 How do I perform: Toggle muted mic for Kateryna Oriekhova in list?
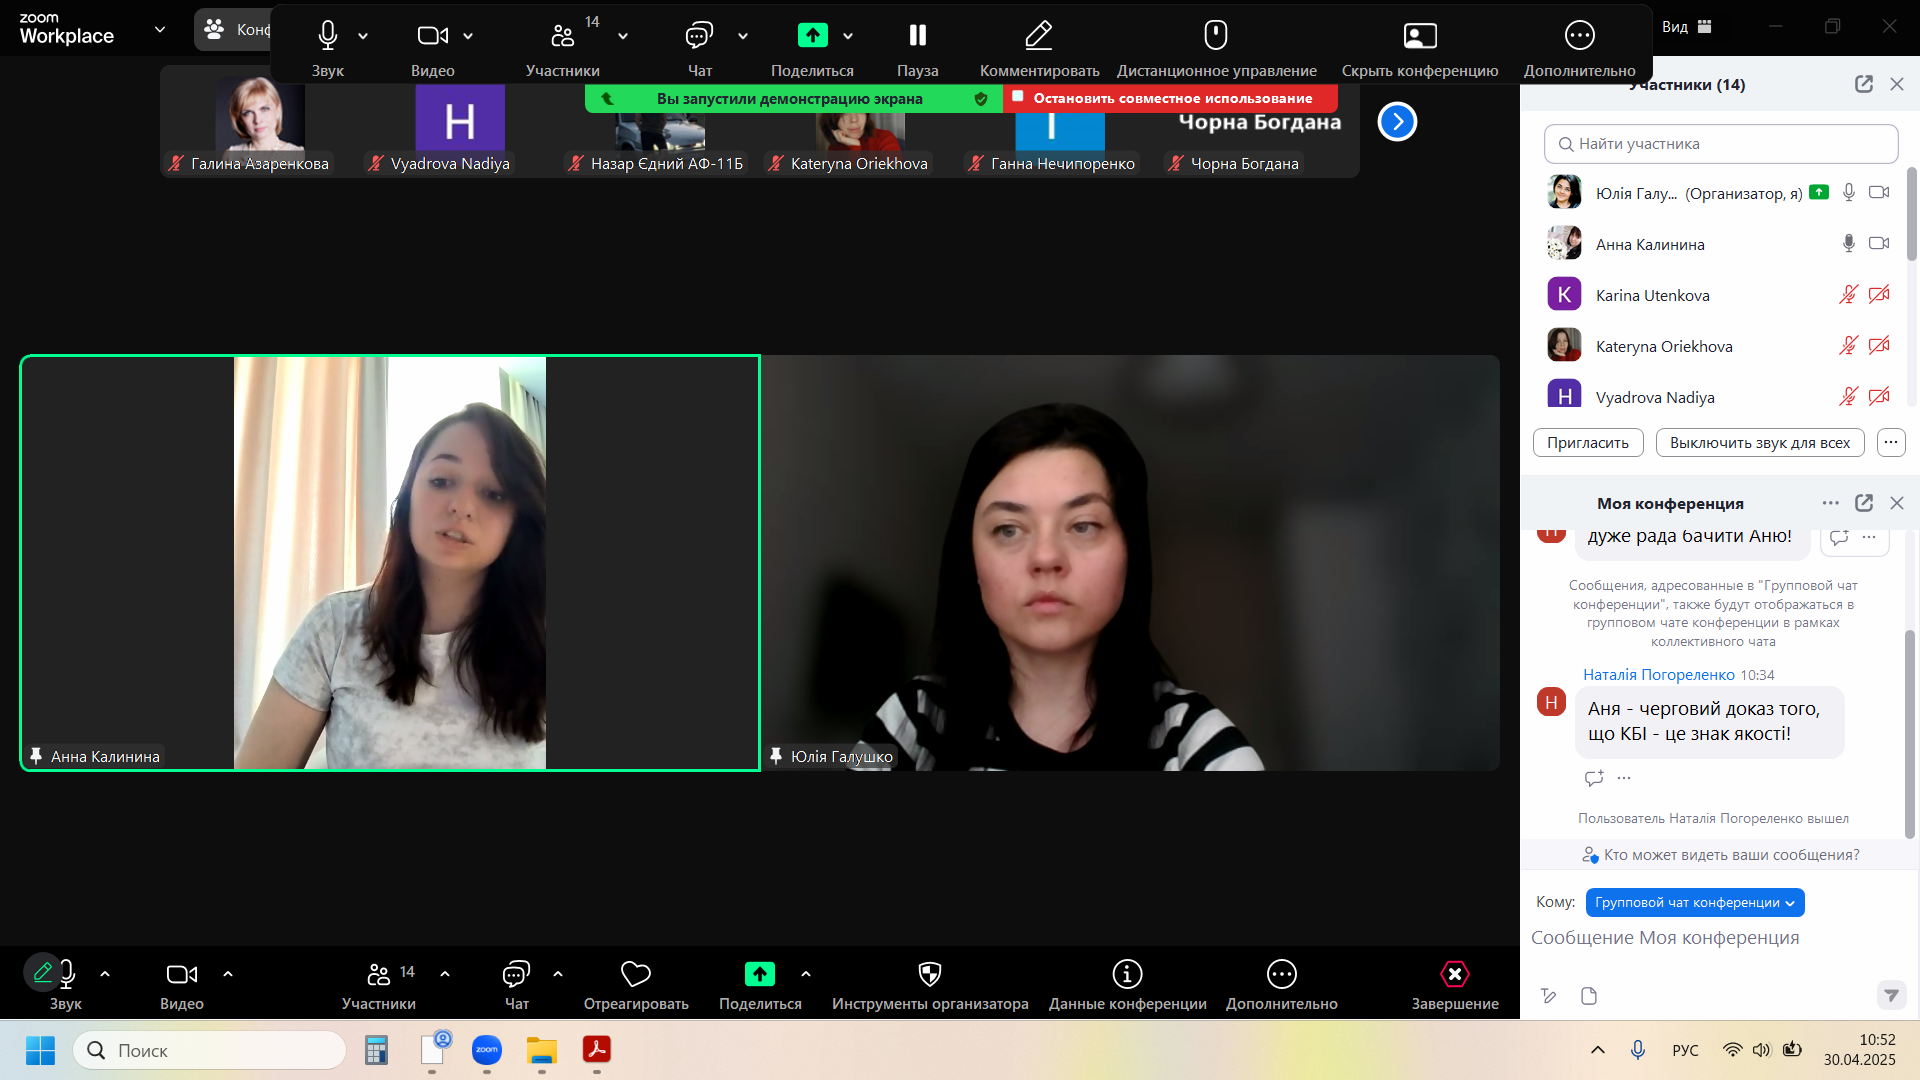tap(1849, 345)
